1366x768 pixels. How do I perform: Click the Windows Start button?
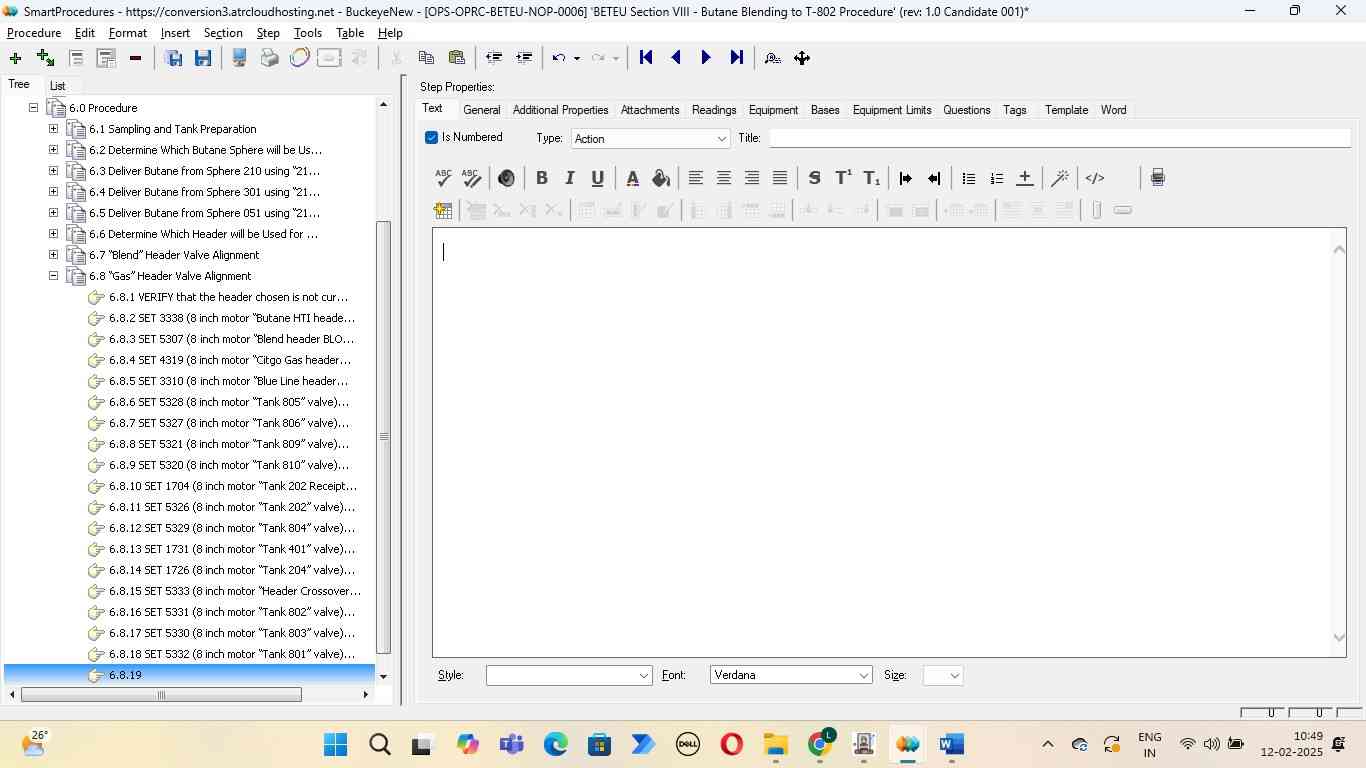click(336, 745)
